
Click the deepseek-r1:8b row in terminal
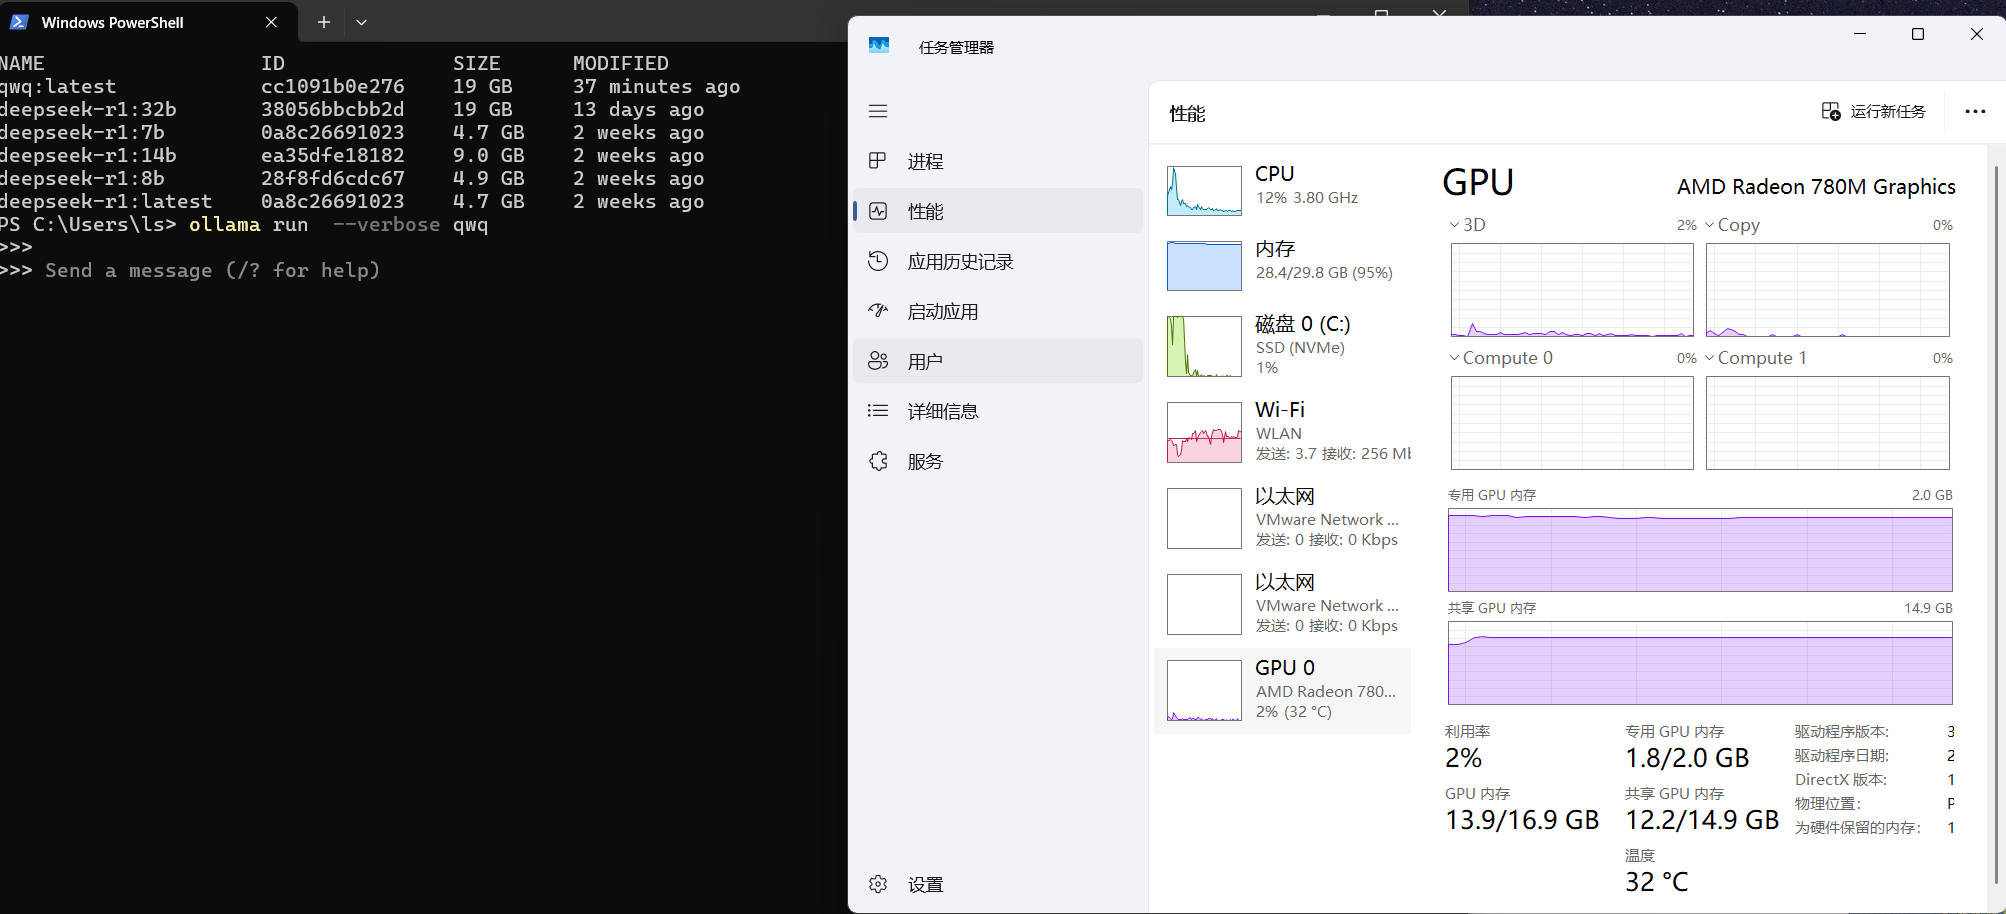[x=352, y=178]
